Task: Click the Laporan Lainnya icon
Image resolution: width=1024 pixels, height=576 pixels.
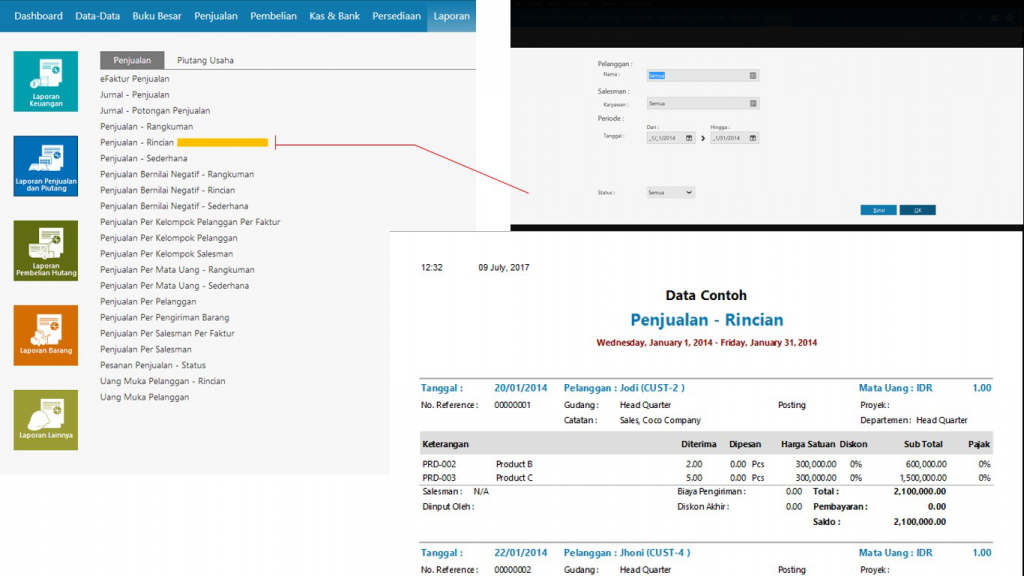Action: pyautogui.click(x=45, y=419)
